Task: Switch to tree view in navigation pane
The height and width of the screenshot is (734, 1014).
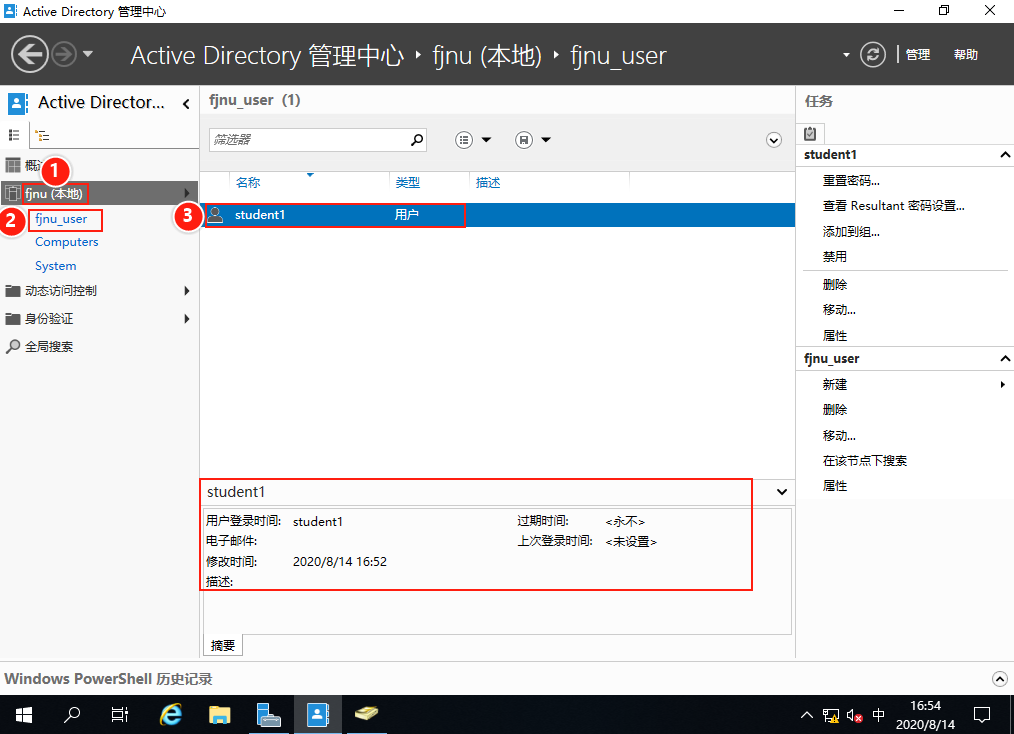Action: [x=42, y=135]
